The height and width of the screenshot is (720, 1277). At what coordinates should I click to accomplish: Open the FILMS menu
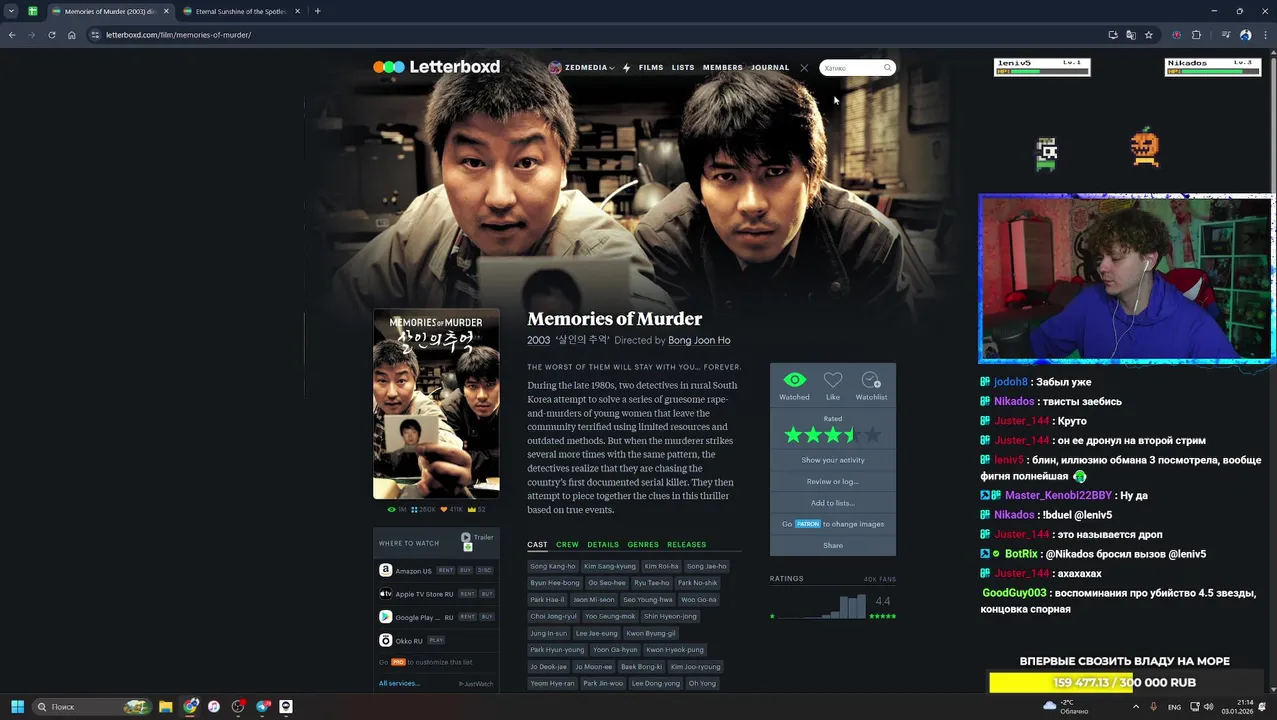[x=651, y=68]
